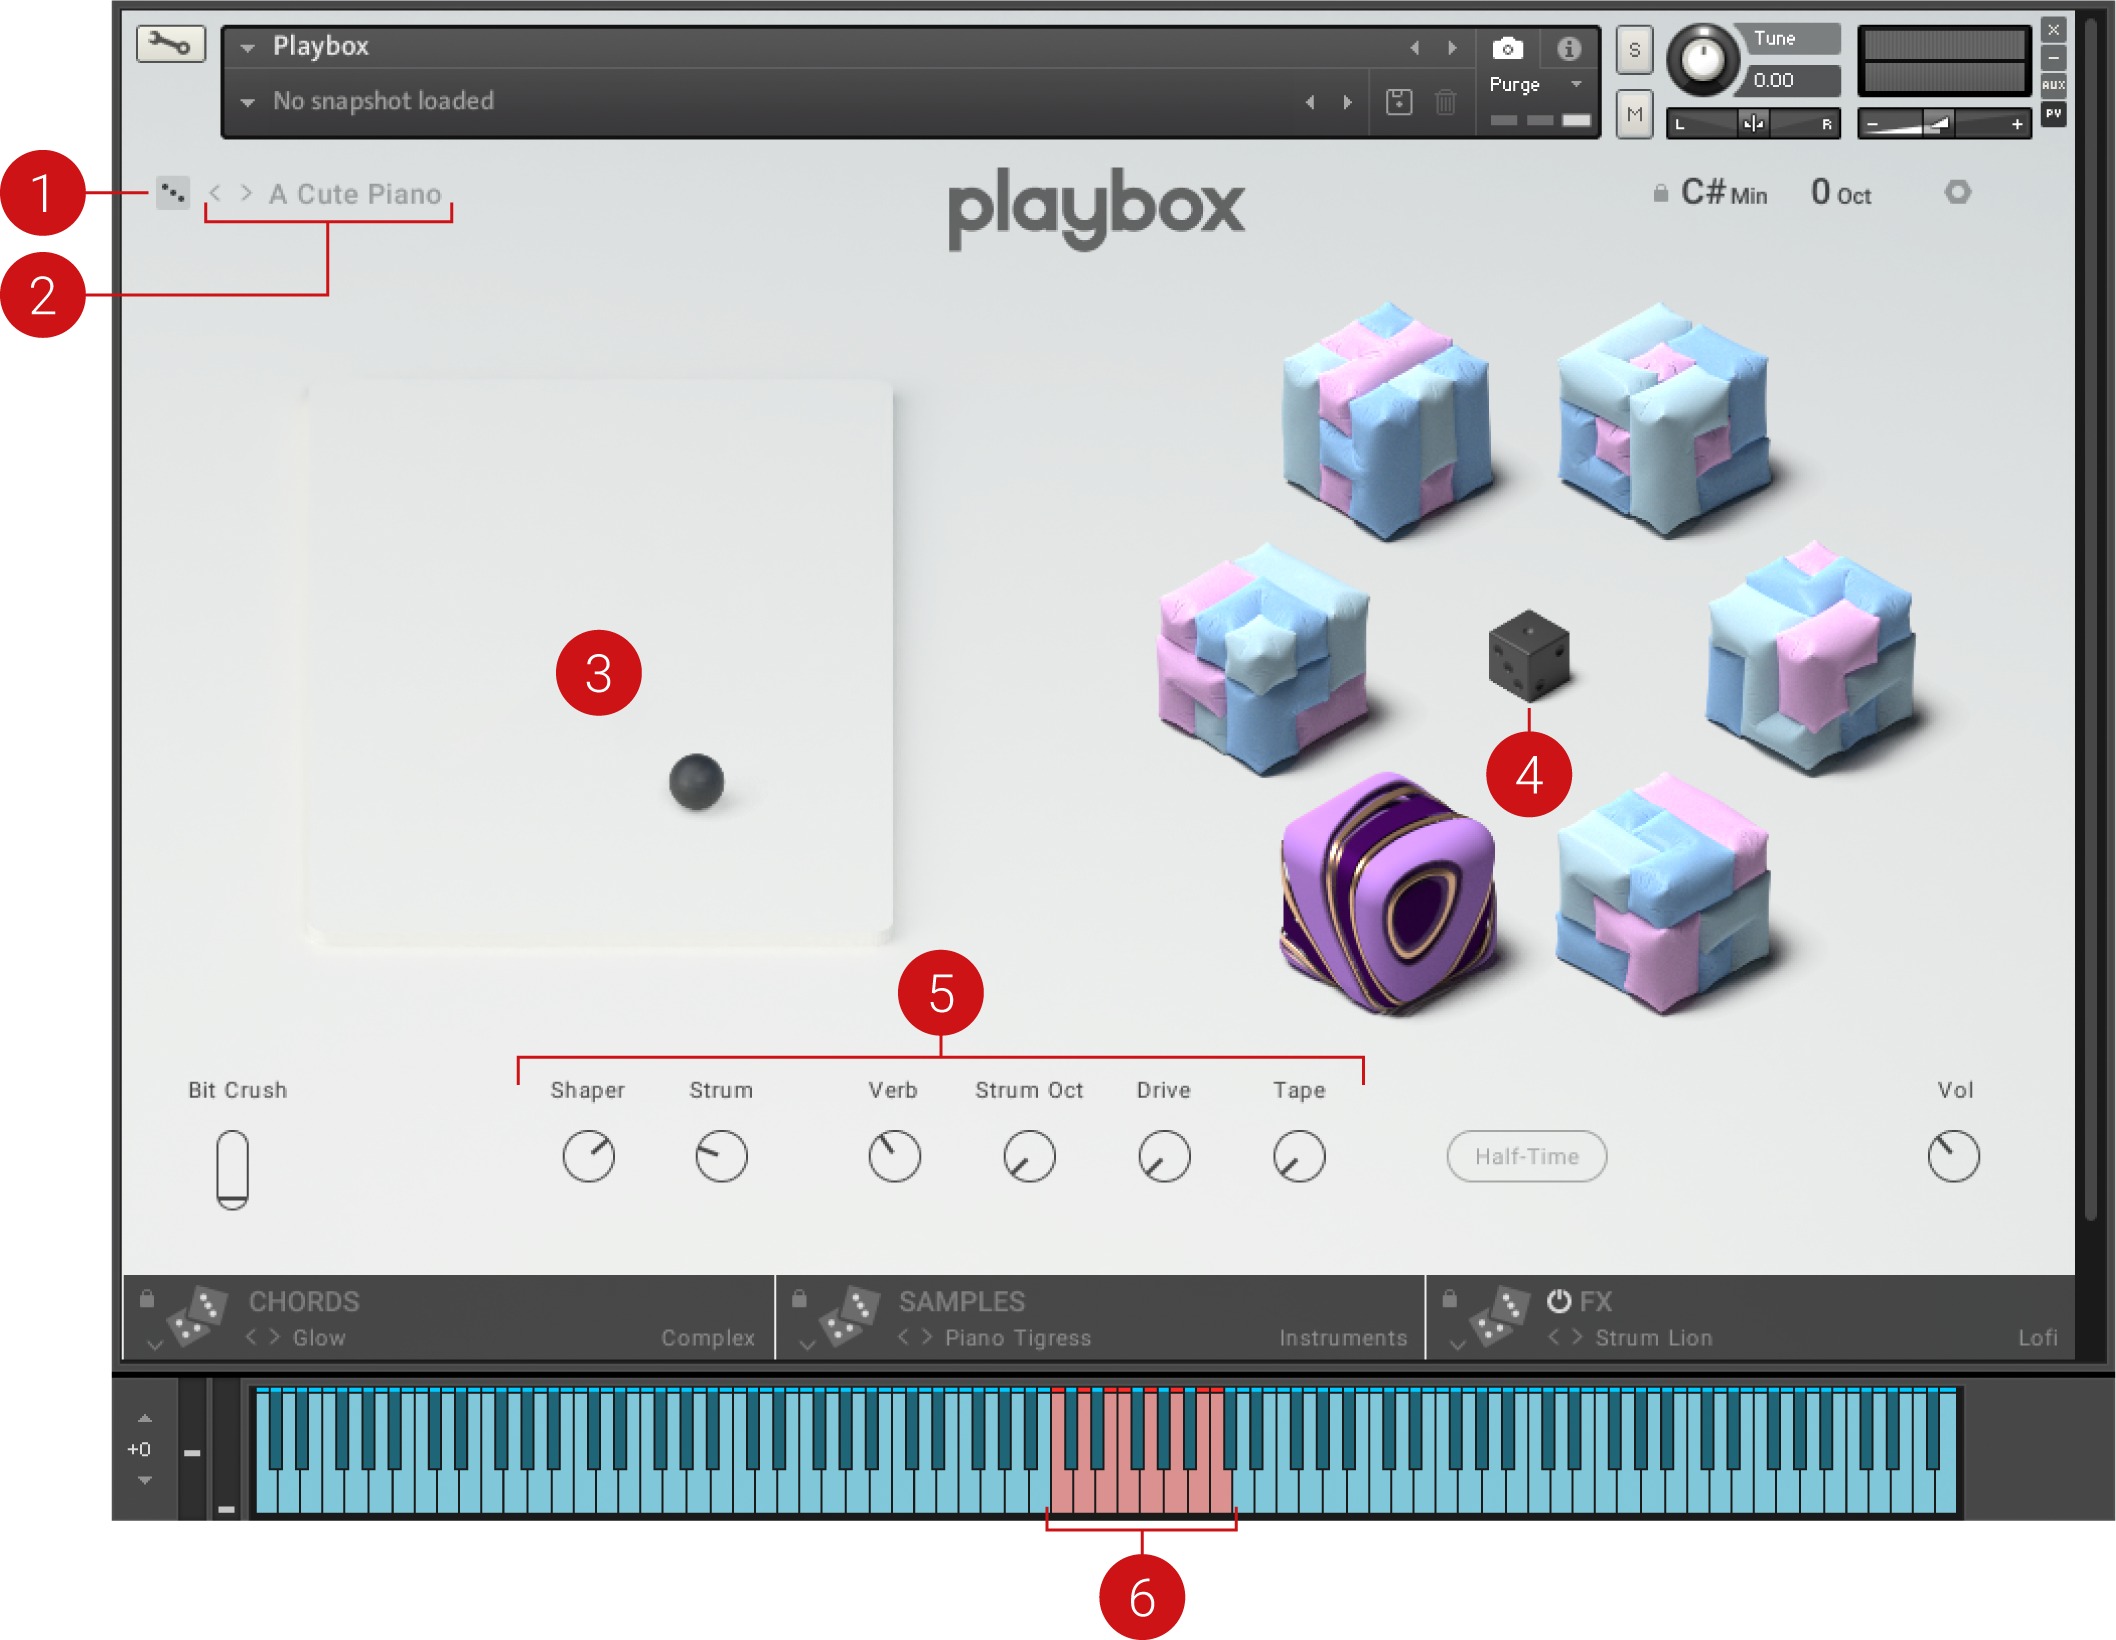Click the Bit Crush slider
Viewport: 2116px width, 1640px height.
pos(232,1168)
